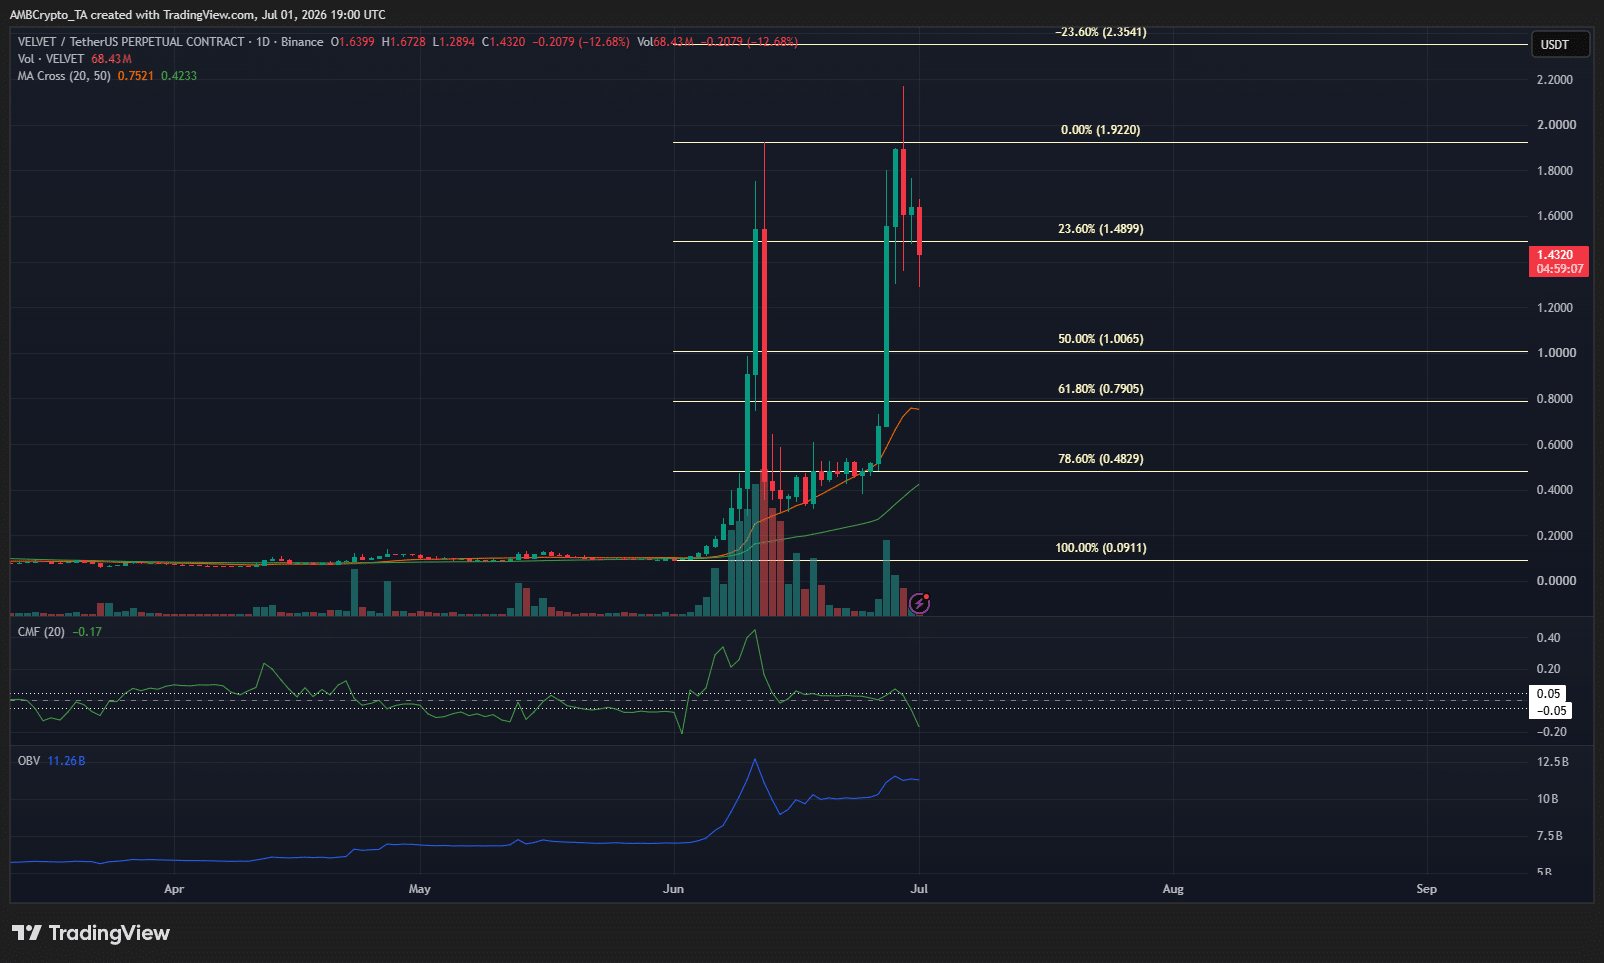Screen dimensions: 1604x963
Task: Click the Vol · VELVET legend
Action: 51,59
